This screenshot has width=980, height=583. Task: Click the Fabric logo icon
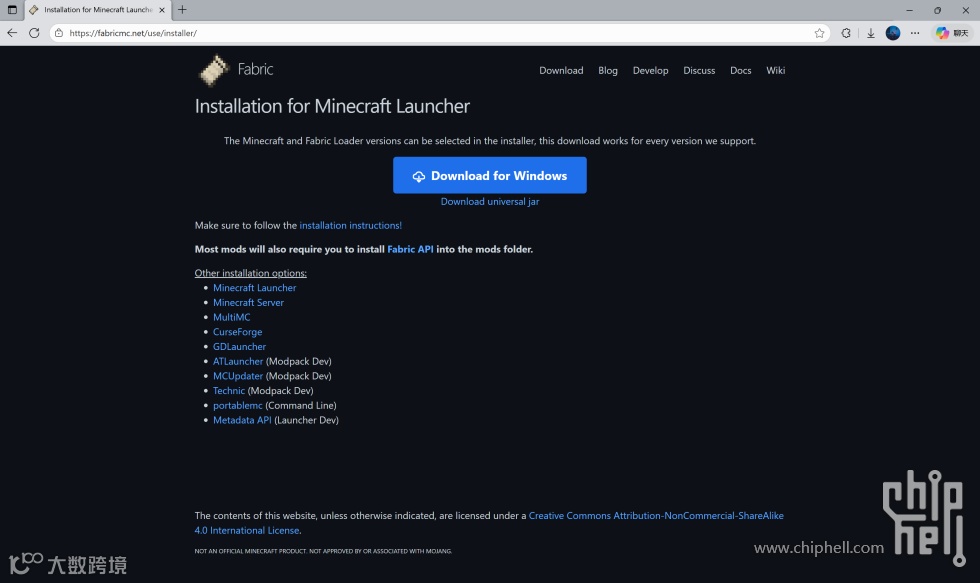click(214, 70)
